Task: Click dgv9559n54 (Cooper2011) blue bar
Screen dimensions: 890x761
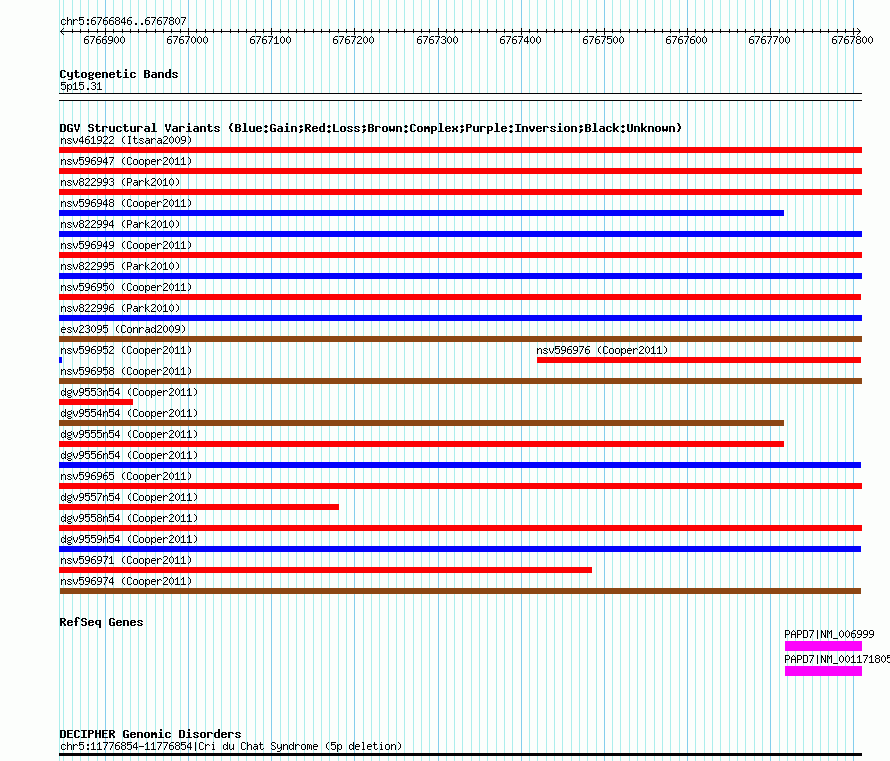Action: tap(460, 549)
